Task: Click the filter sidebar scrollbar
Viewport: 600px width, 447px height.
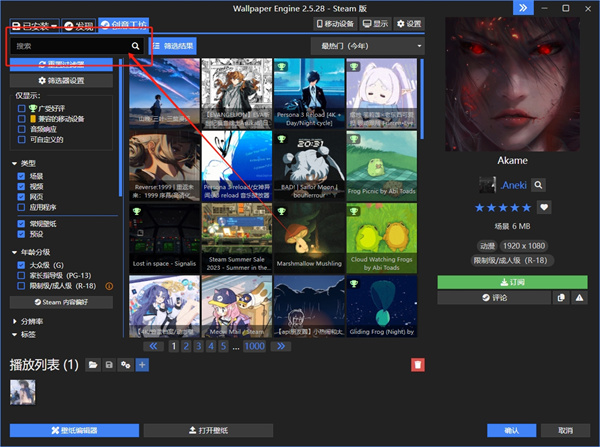Action: pos(121,127)
